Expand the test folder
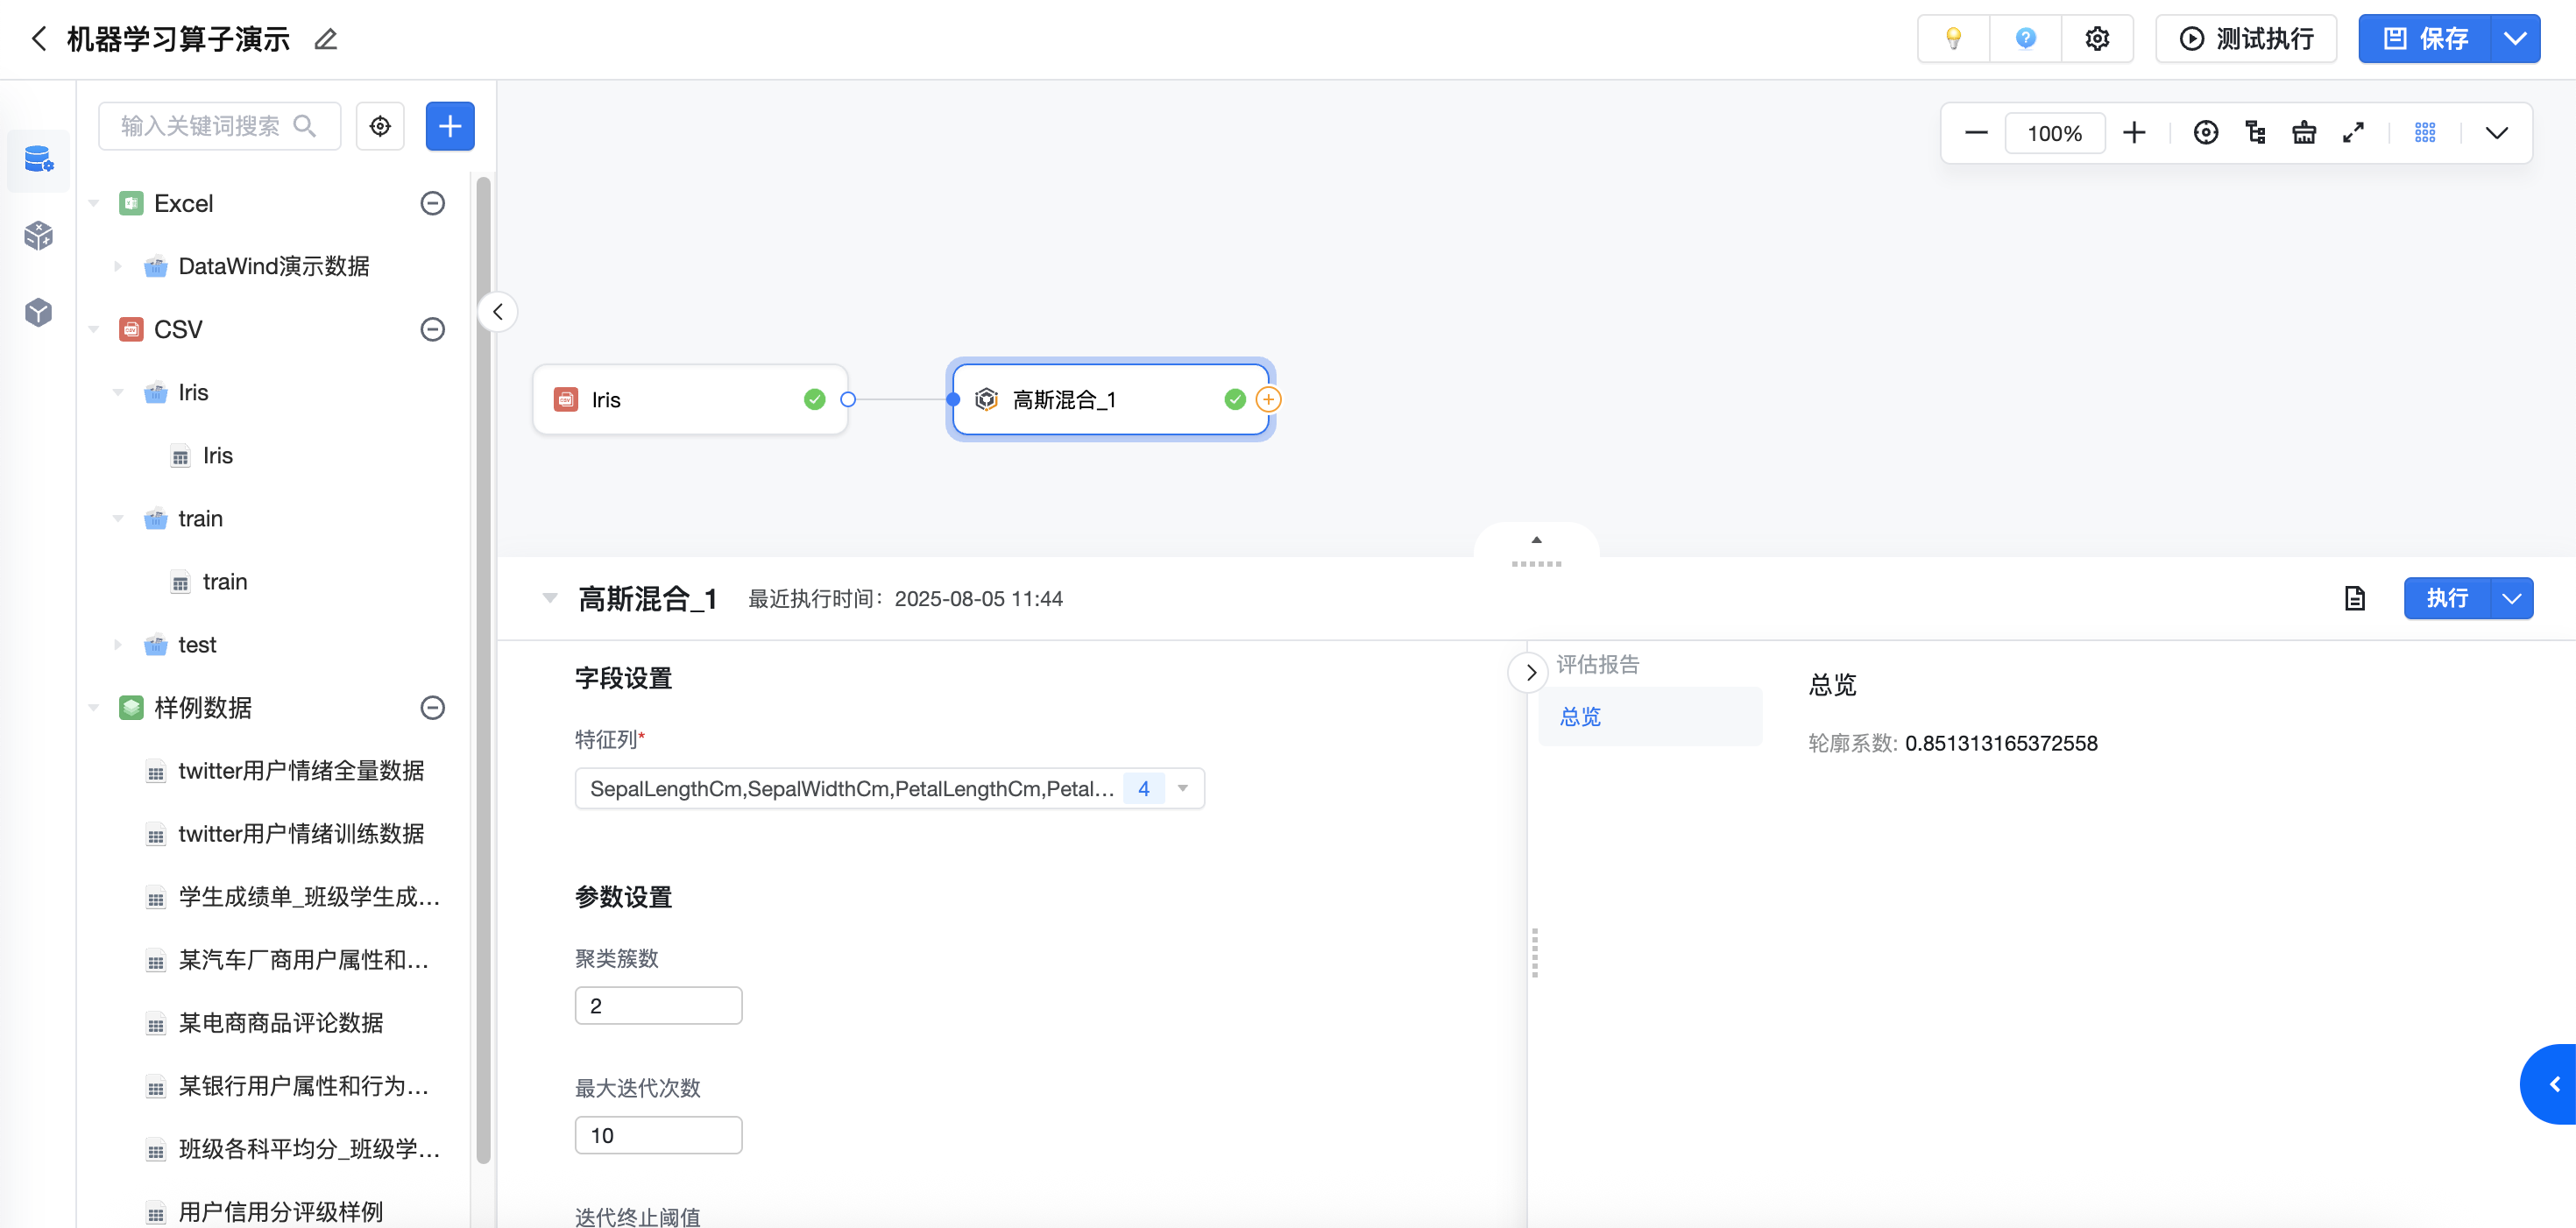The width and height of the screenshot is (2576, 1228). (x=118, y=645)
